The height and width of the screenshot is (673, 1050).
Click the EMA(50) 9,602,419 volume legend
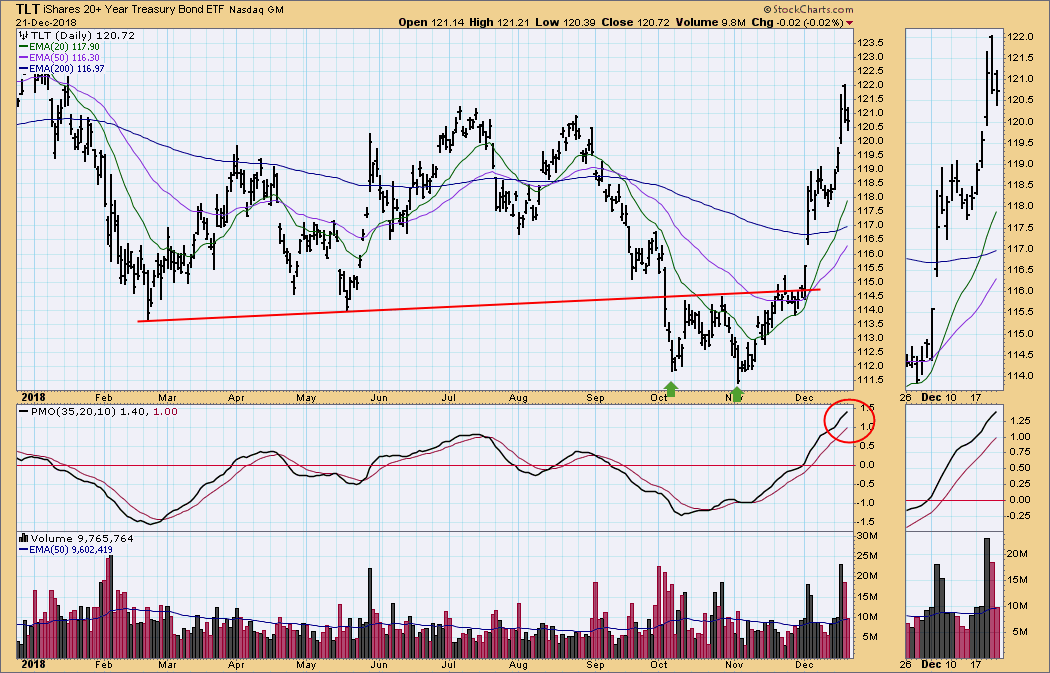71,550
